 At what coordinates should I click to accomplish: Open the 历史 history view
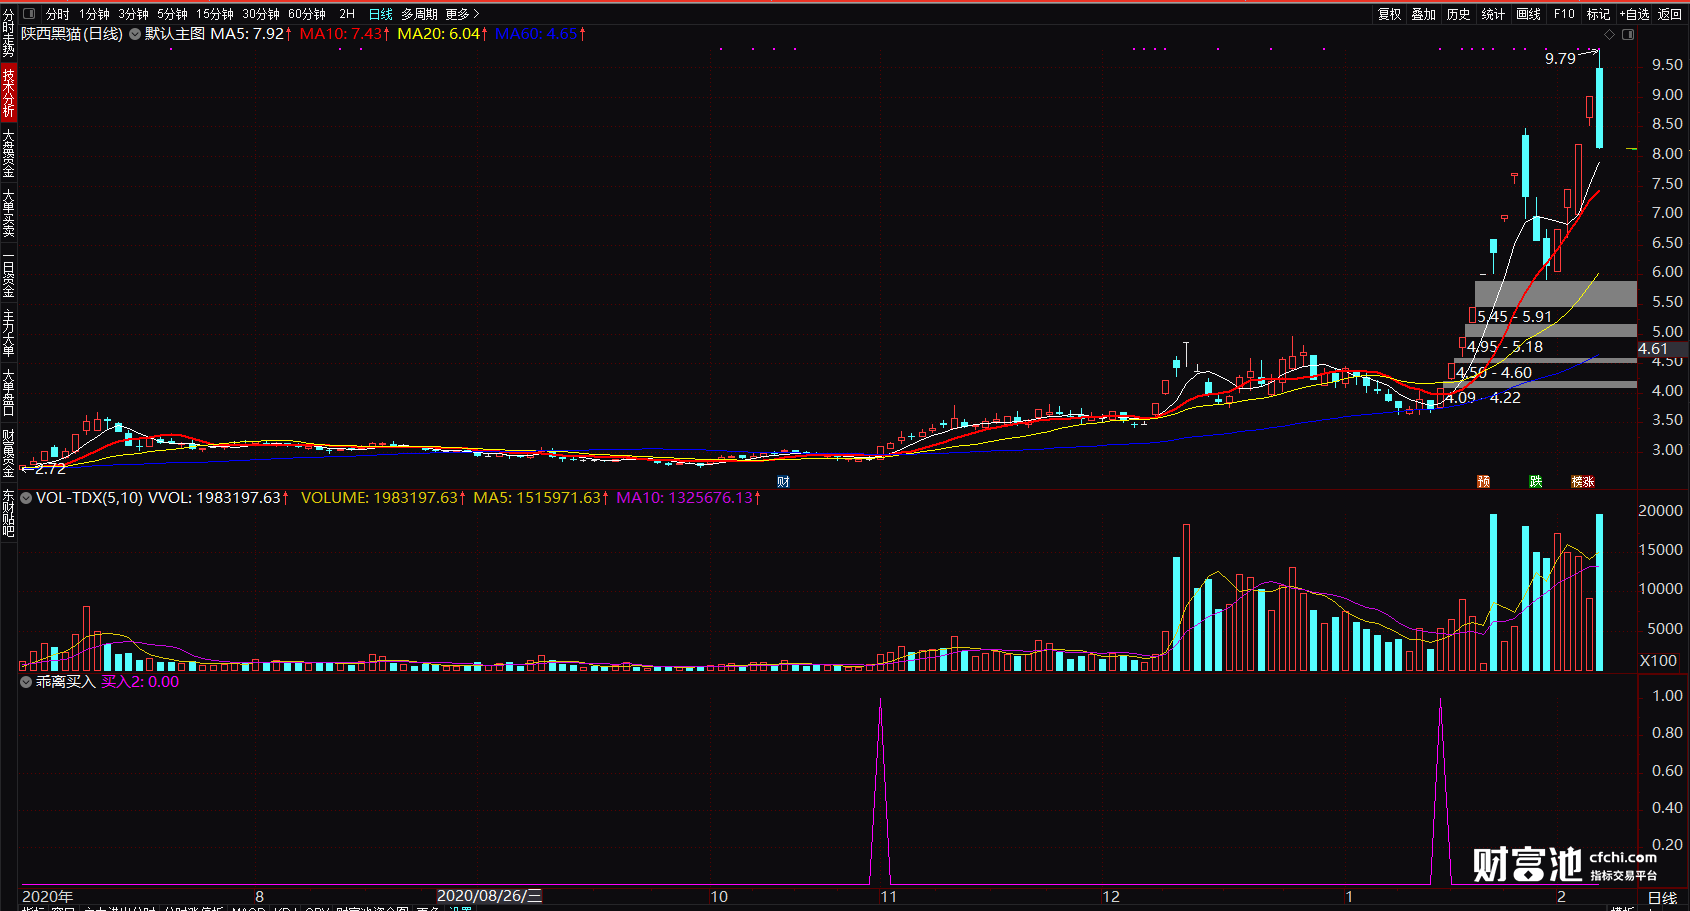pyautogui.click(x=1459, y=14)
